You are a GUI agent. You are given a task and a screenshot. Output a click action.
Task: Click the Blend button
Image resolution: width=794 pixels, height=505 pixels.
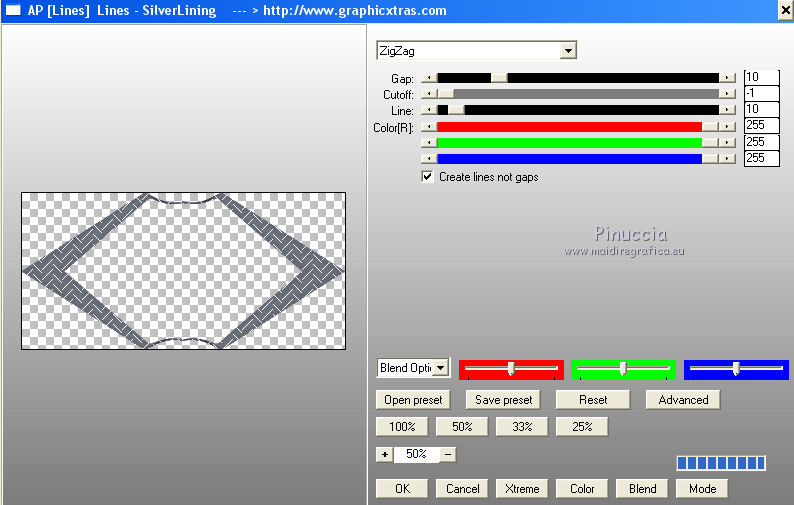click(x=642, y=489)
